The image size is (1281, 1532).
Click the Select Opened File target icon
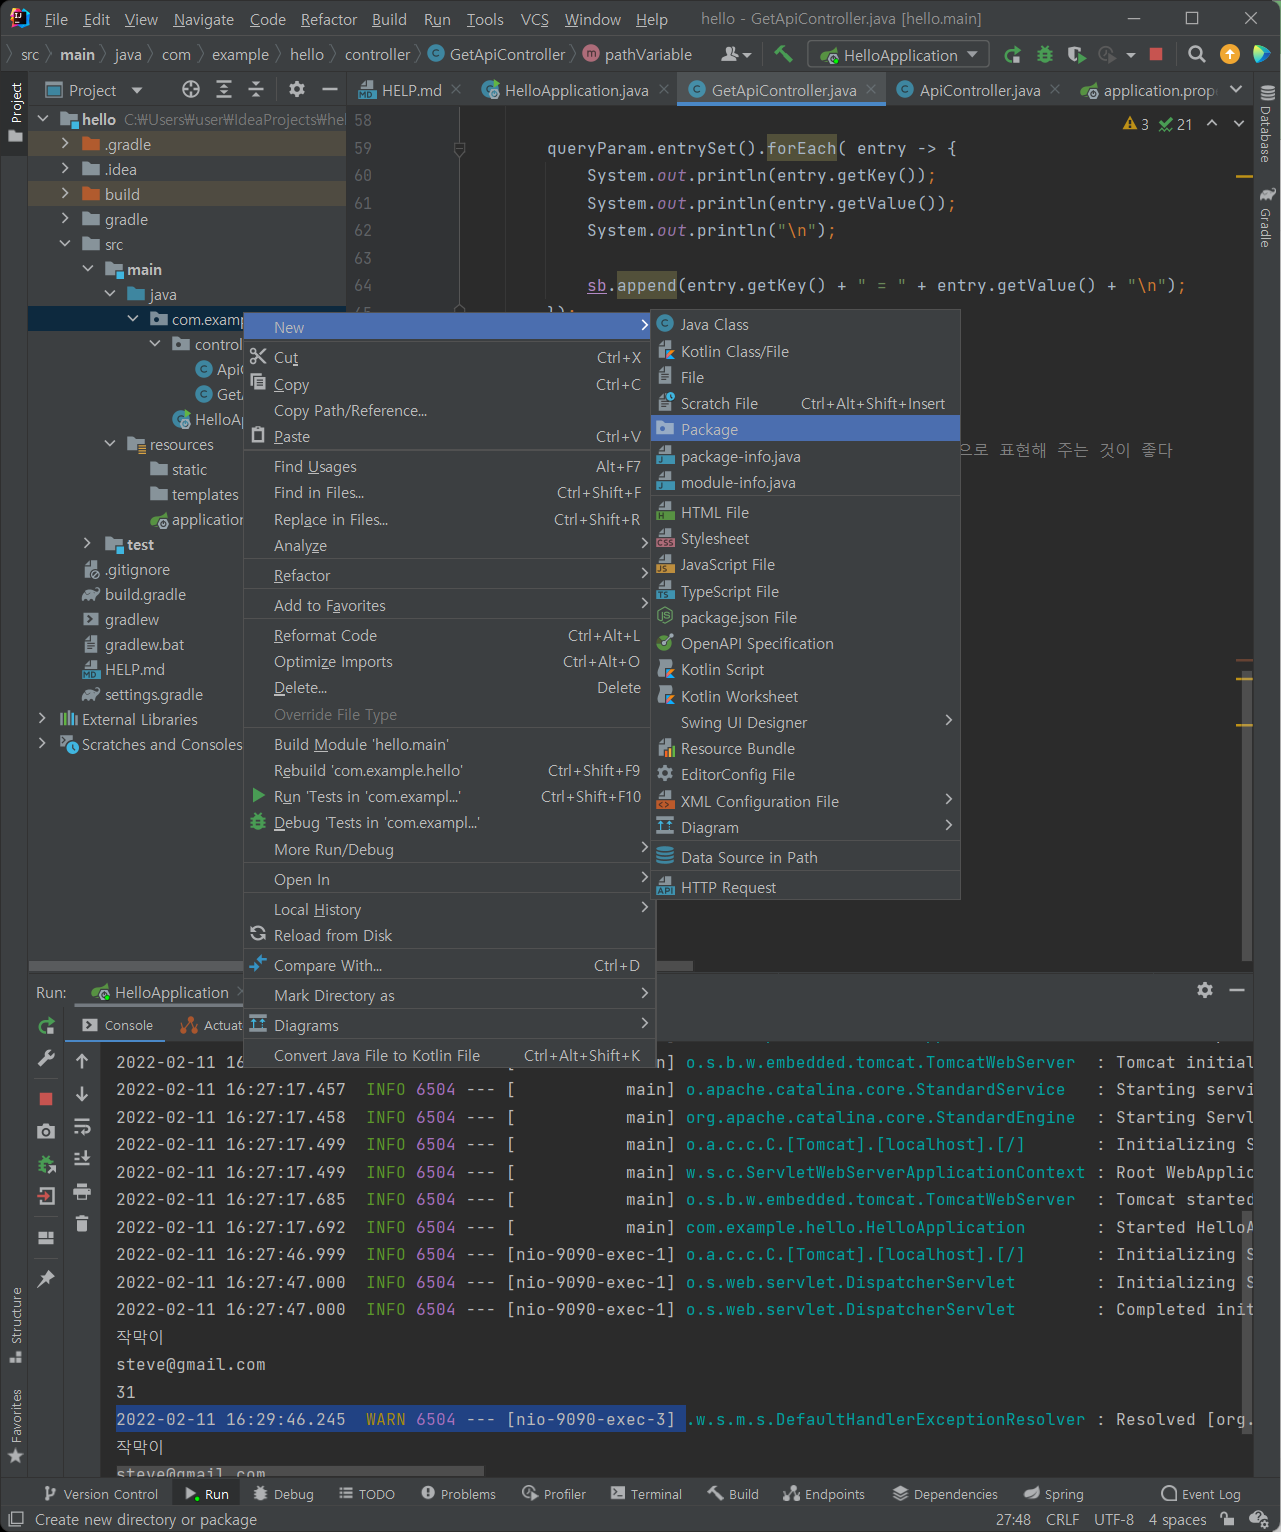(x=191, y=90)
